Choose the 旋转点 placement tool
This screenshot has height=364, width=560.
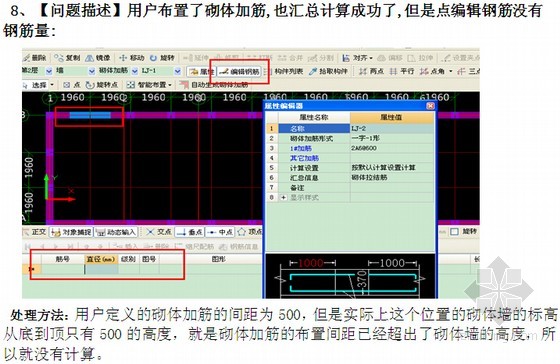(x=102, y=85)
